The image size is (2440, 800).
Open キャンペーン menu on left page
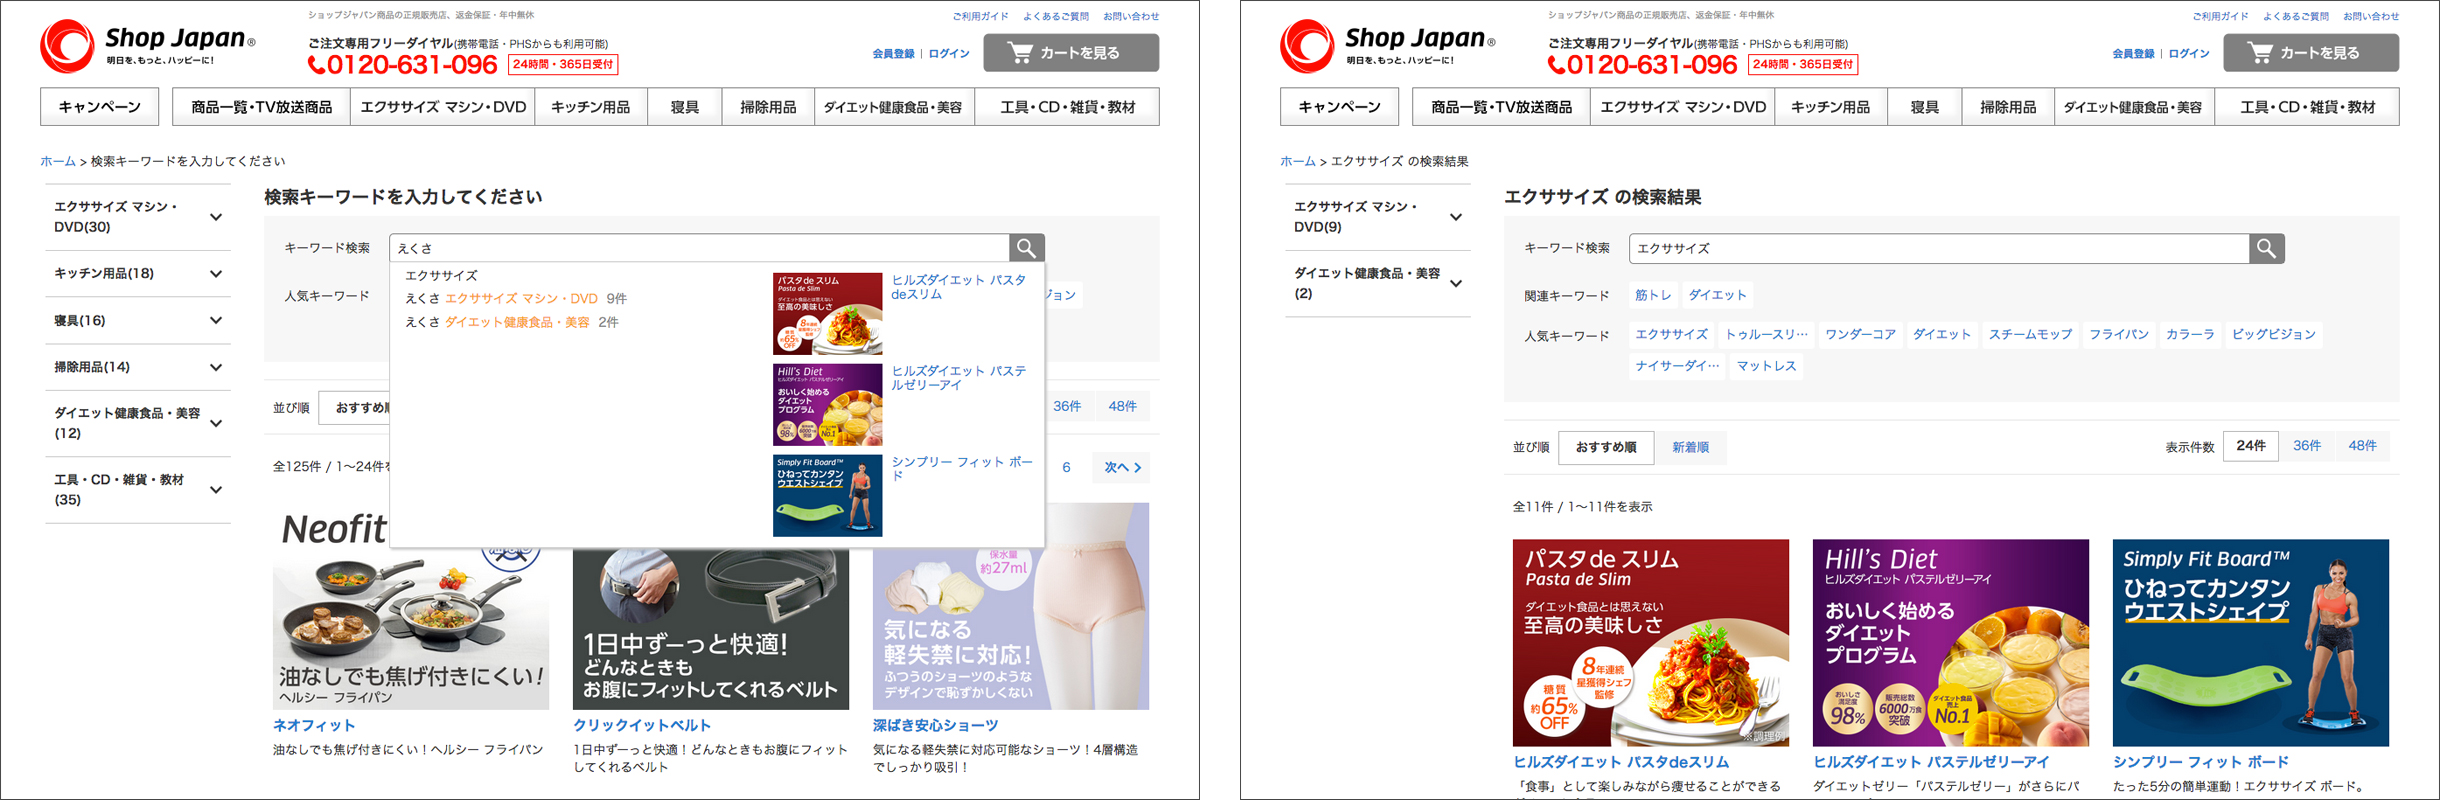point(99,107)
